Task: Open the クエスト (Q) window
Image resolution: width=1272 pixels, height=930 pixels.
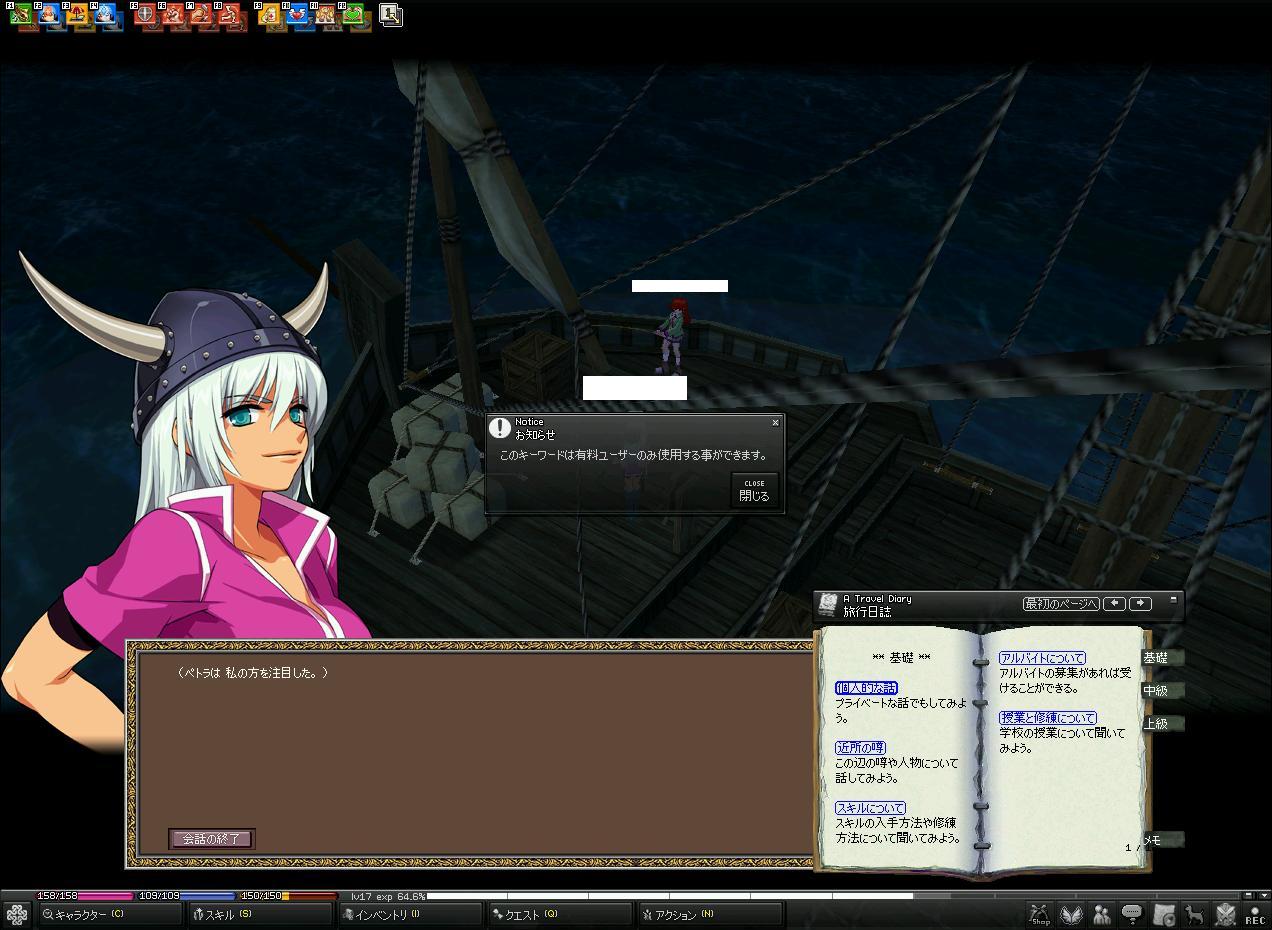Action: click(560, 914)
